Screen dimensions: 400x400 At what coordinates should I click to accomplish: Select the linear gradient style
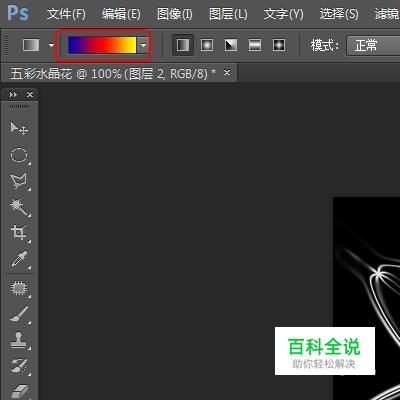coord(183,45)
